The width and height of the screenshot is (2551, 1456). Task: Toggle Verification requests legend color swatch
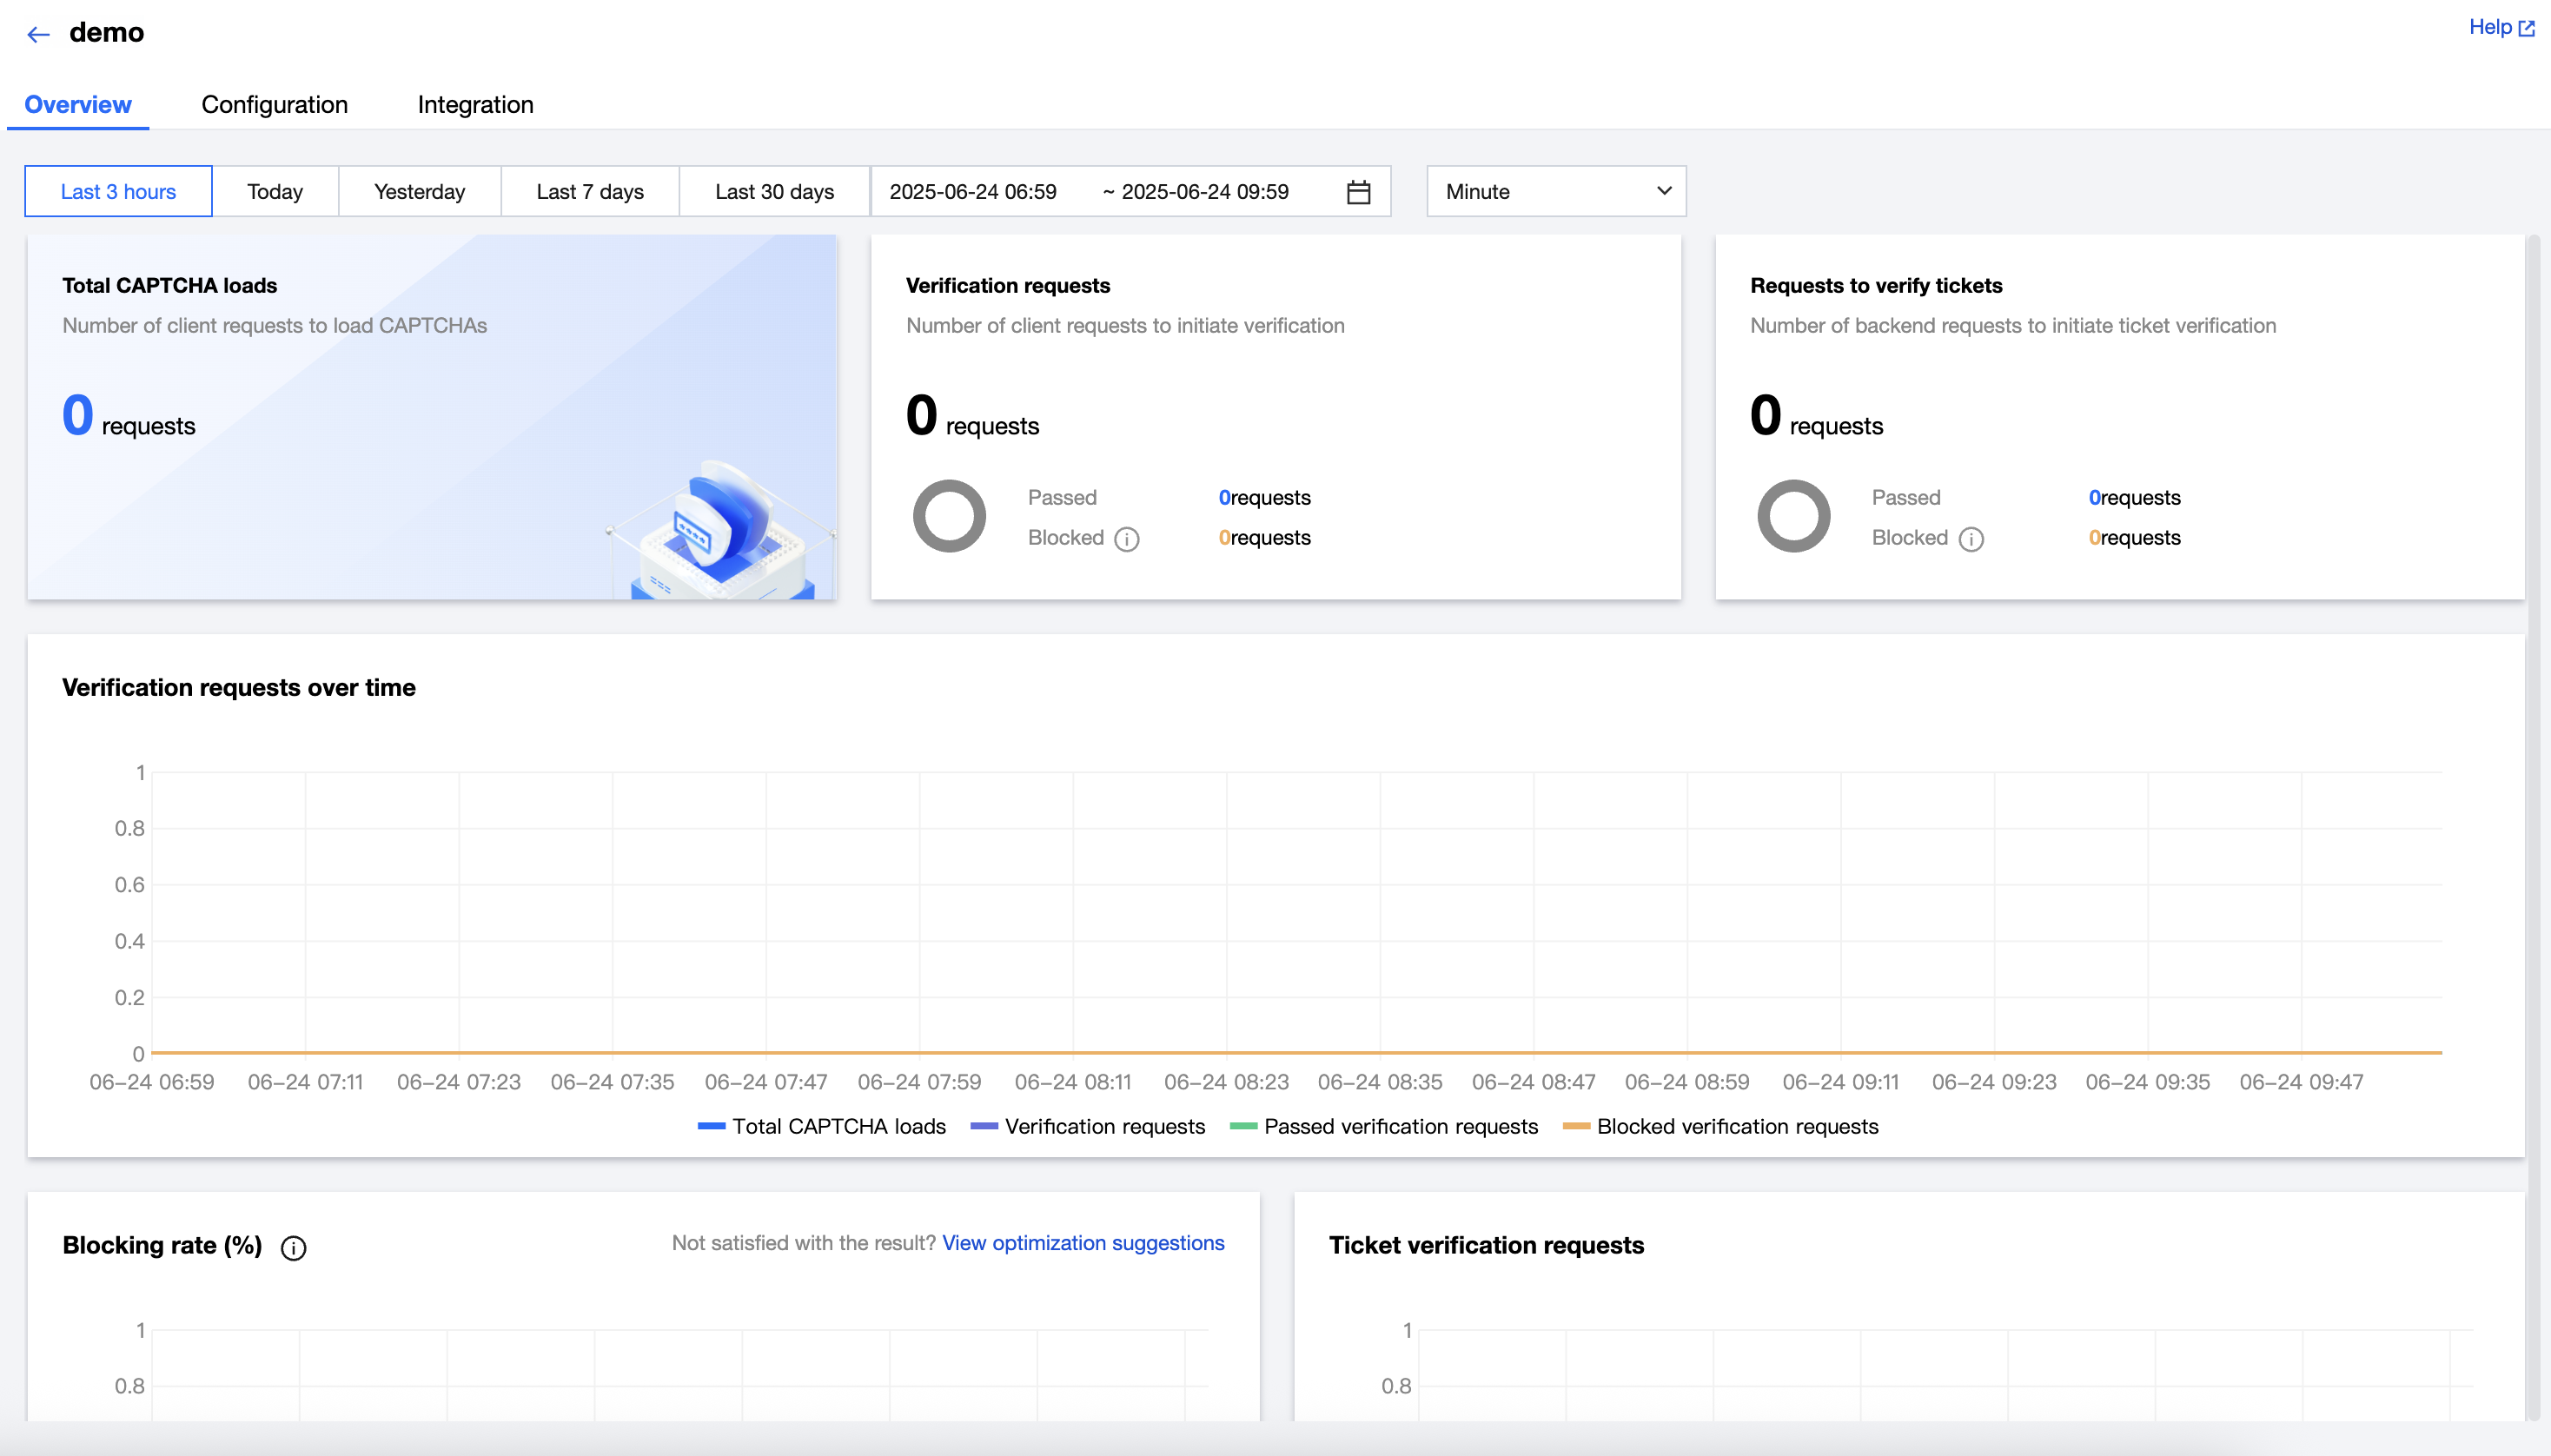984,1126
